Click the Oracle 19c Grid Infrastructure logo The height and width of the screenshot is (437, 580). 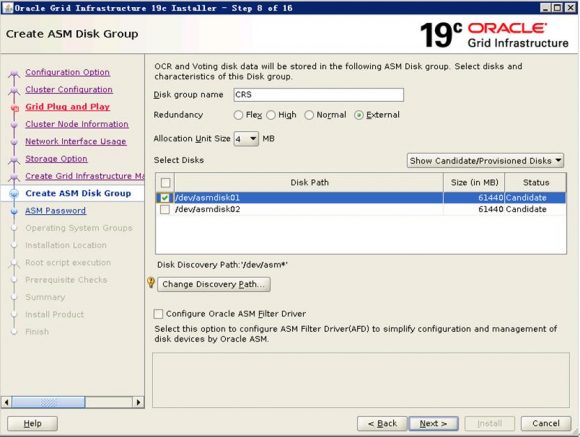click(494, 35)
